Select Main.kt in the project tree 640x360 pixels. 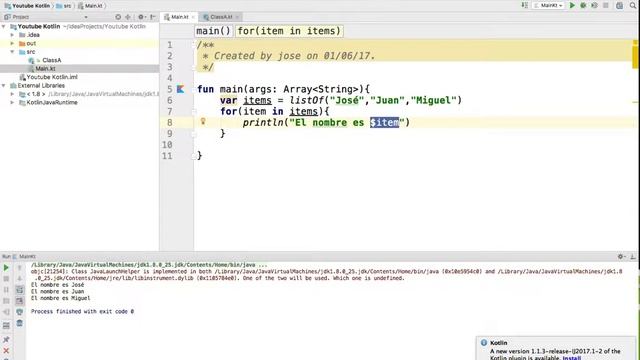click(45, 69)
